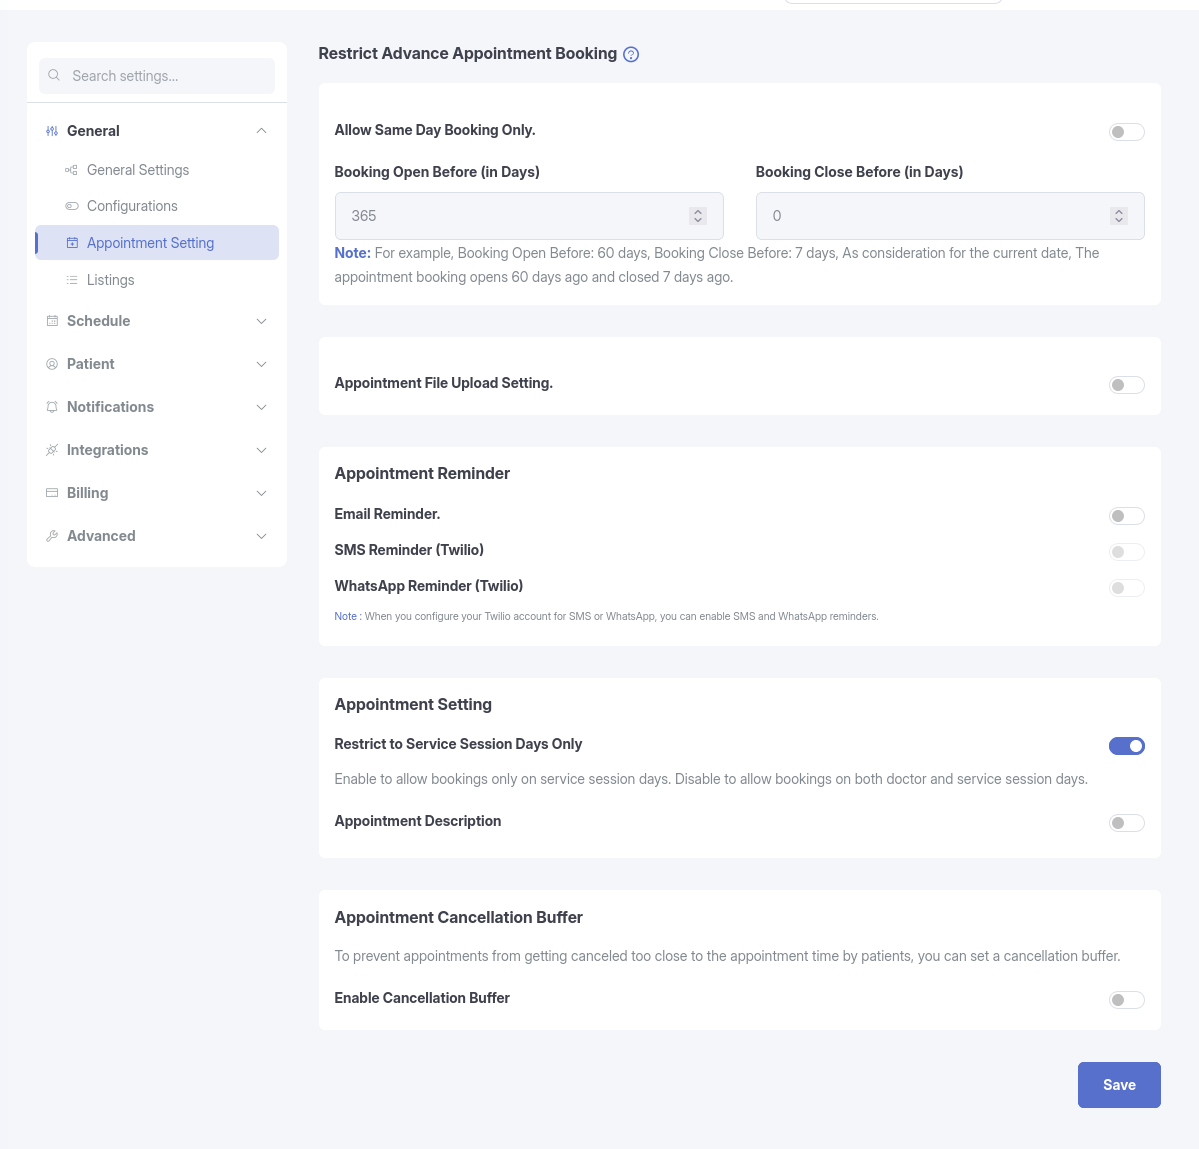Viewport: 1199px width, 1149px height.
Task: Go to Listings settings page
Action: tap(110, 280)
